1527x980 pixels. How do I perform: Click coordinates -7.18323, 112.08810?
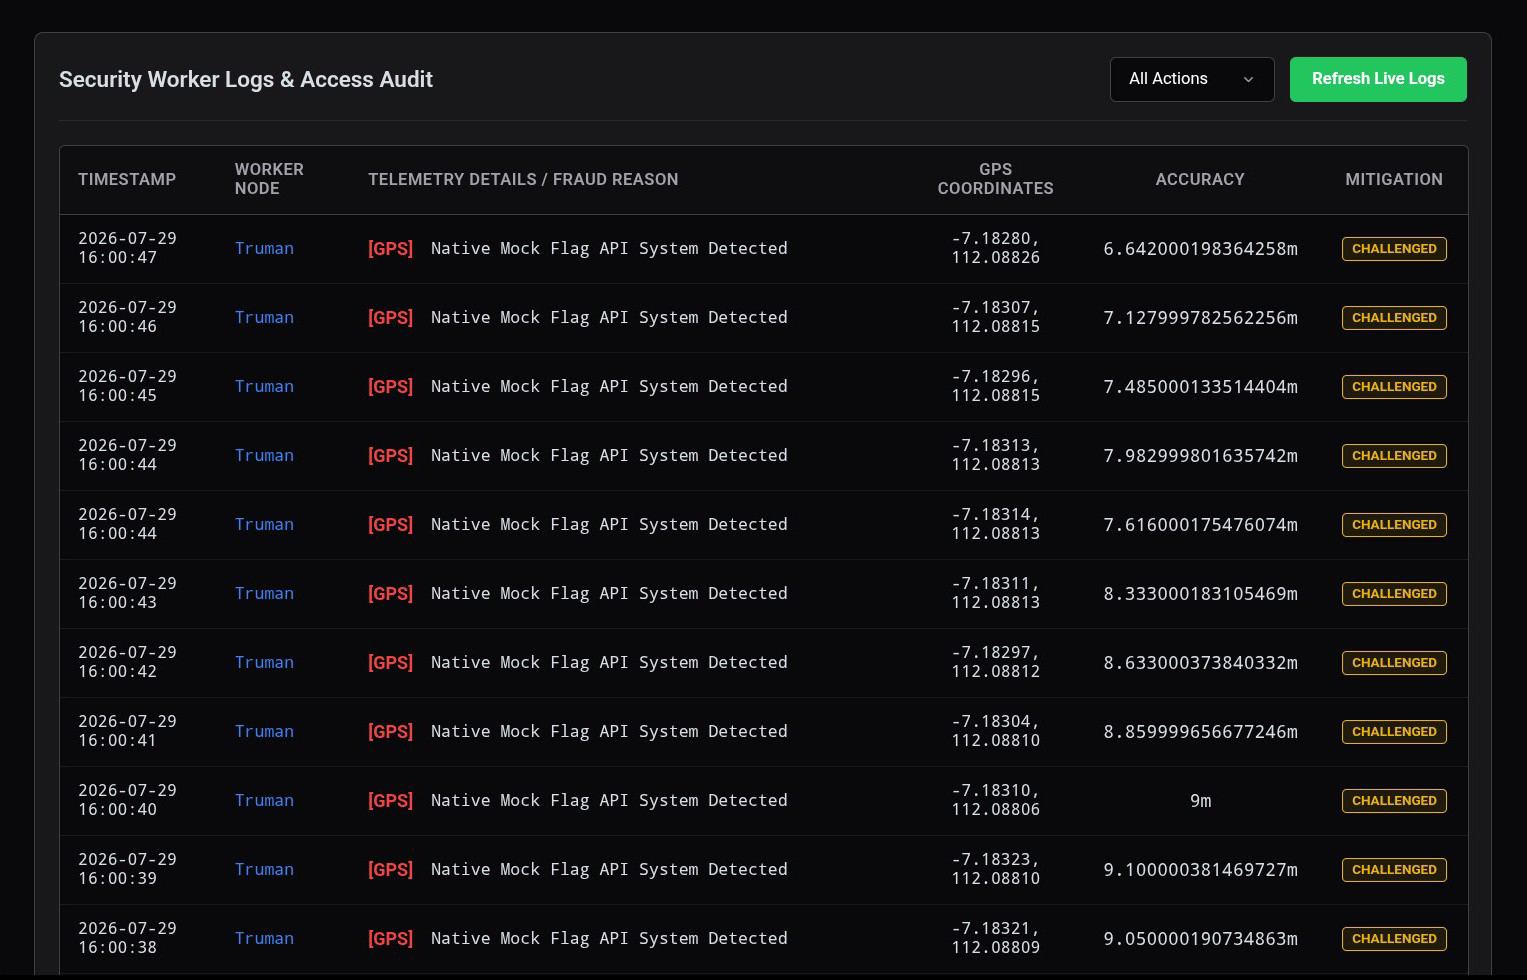(995, 869)
